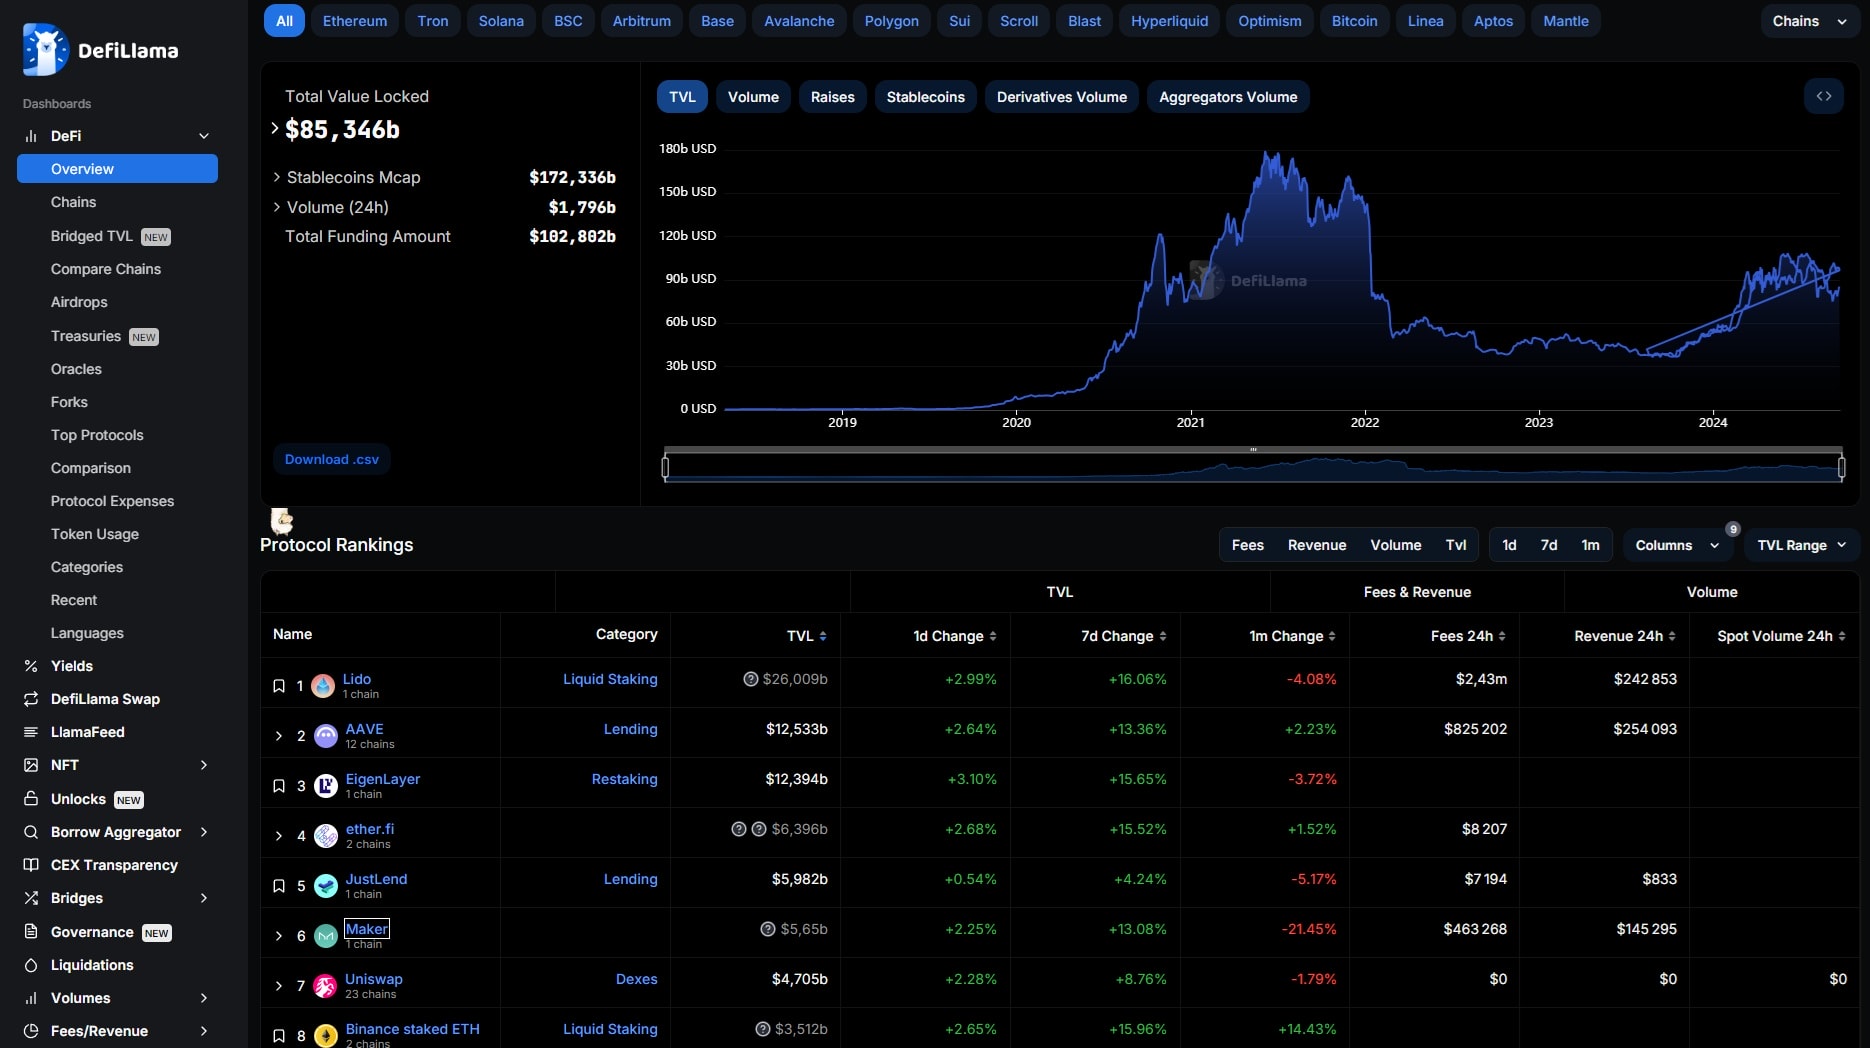The height and width of the screenshot is (1048, 1870).
Task: Select the Arbitrum chain tab
Action: point(642,21)
